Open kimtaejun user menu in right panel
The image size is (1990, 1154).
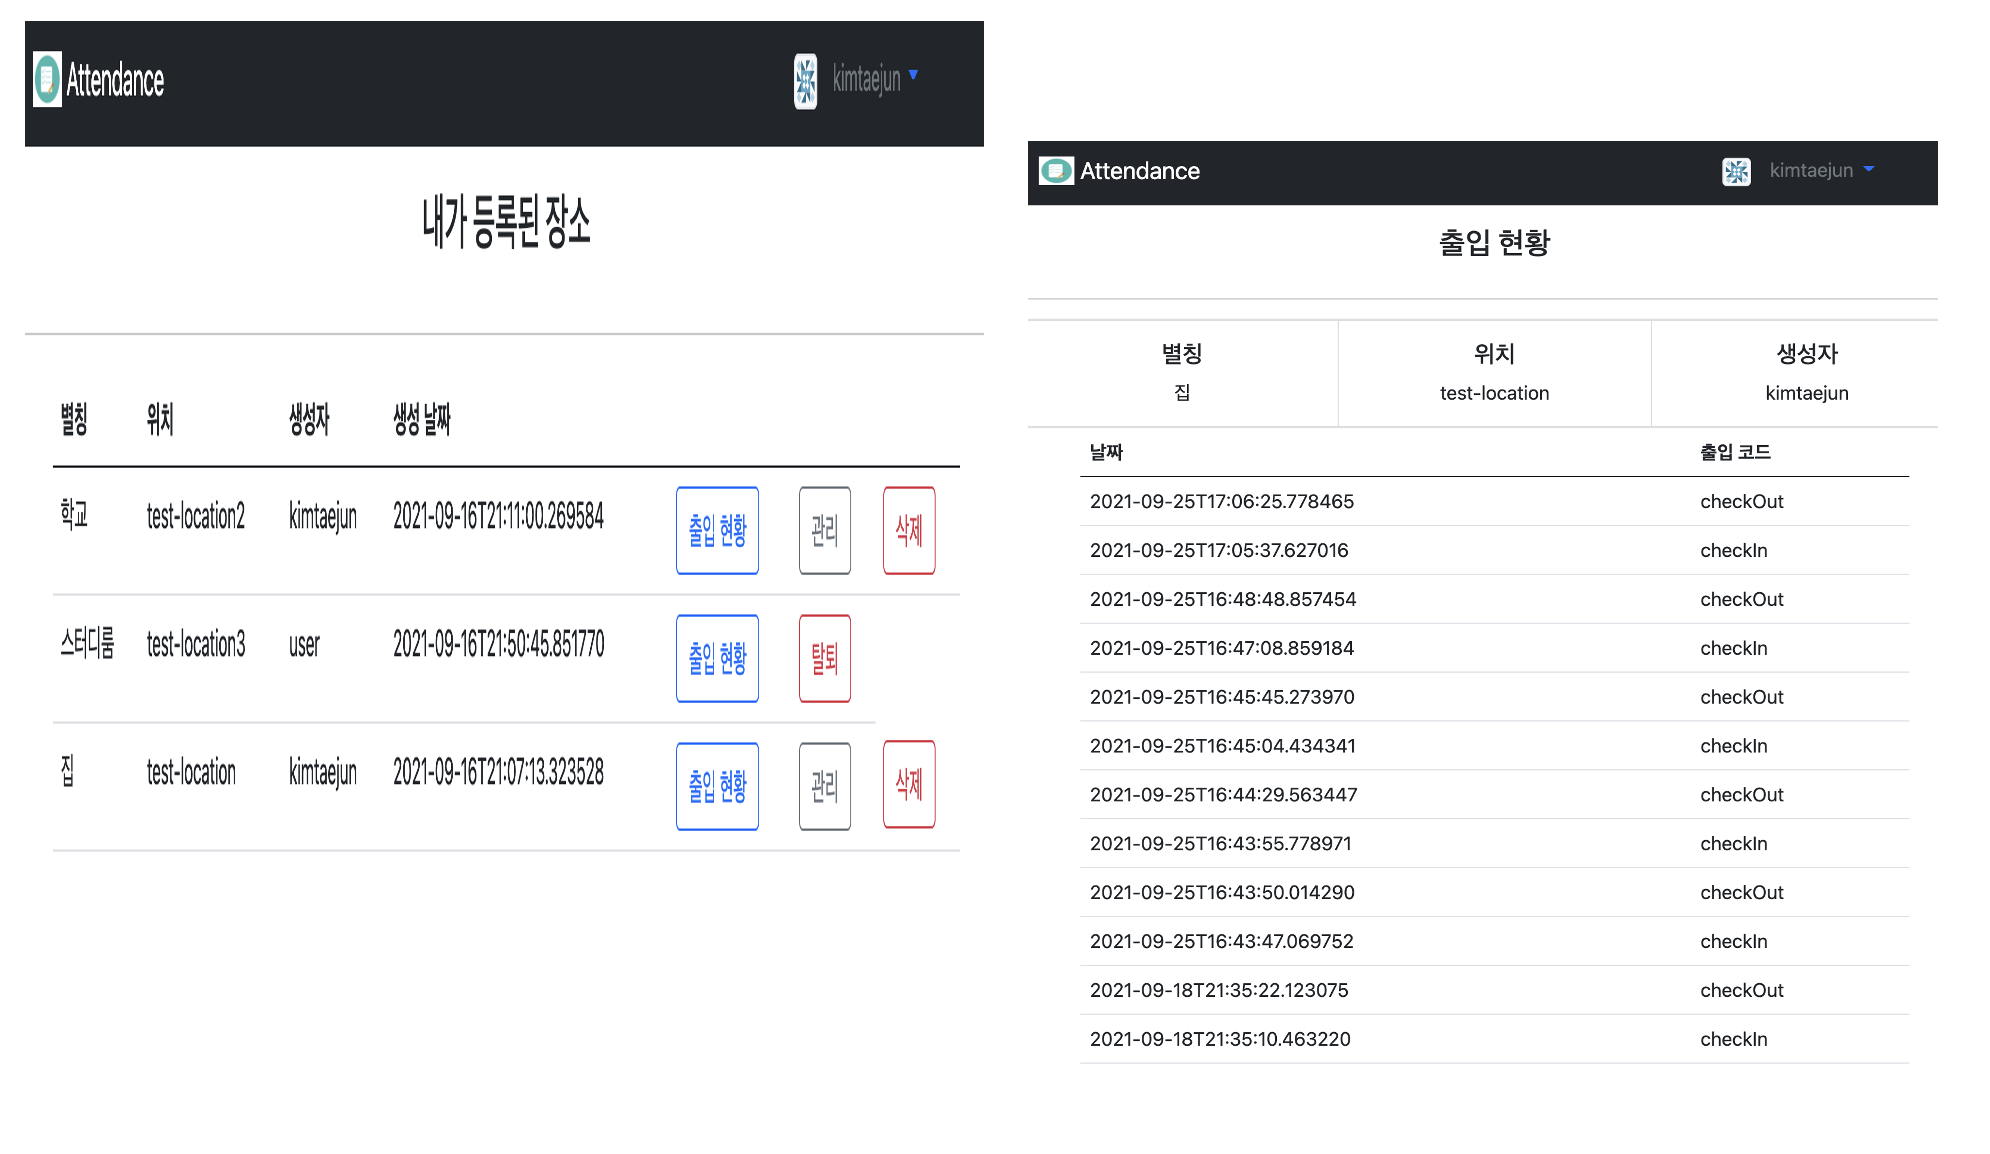[1810, 171]
